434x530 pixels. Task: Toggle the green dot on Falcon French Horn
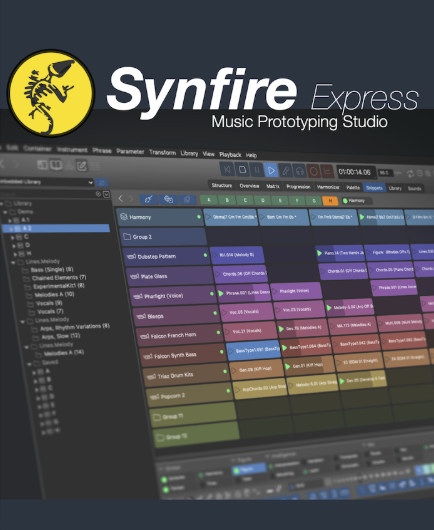[218, 333]
